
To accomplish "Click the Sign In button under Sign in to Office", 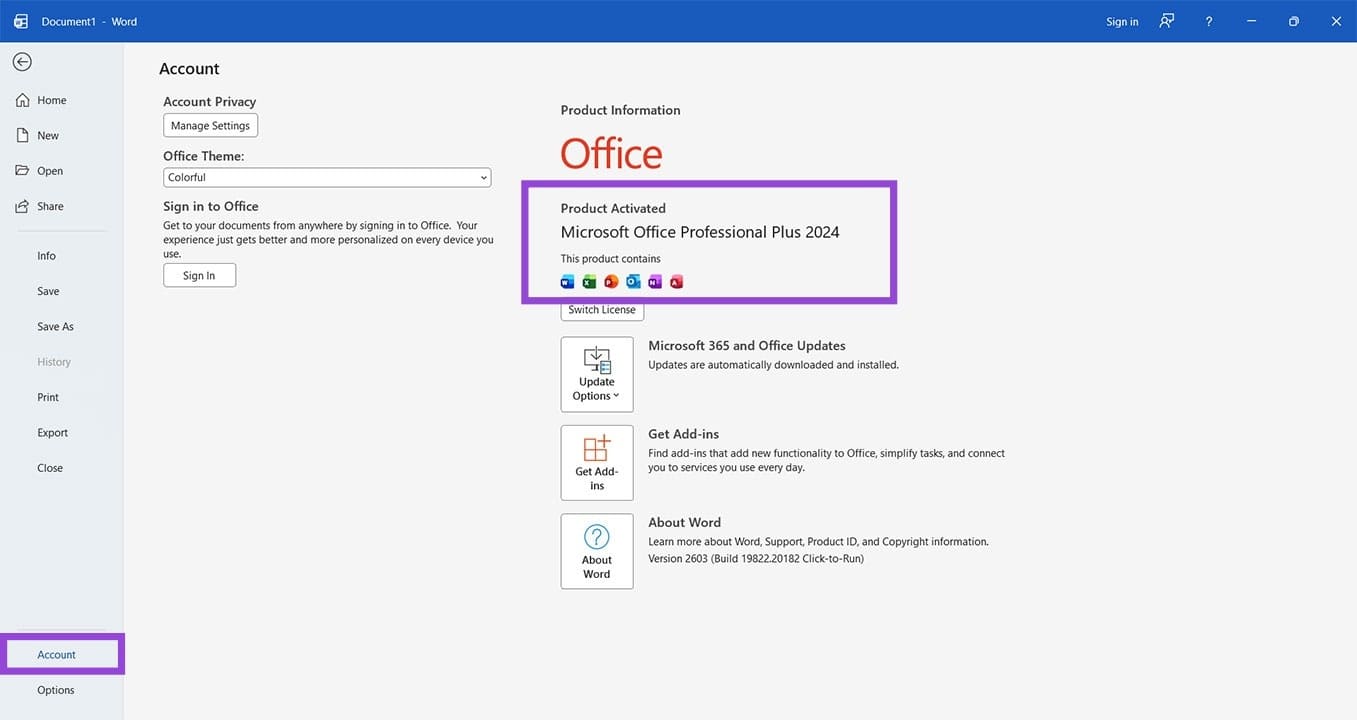I will click(x=199, y=274).
